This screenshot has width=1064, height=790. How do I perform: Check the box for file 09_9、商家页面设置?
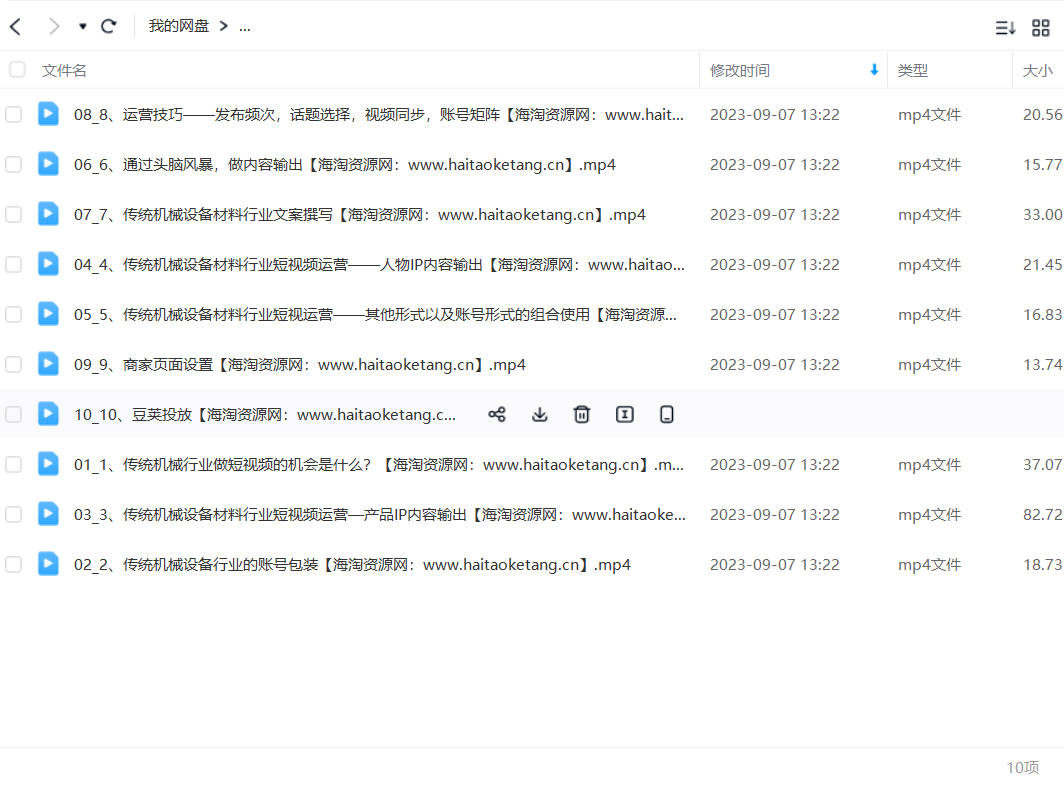coord(14,364)
